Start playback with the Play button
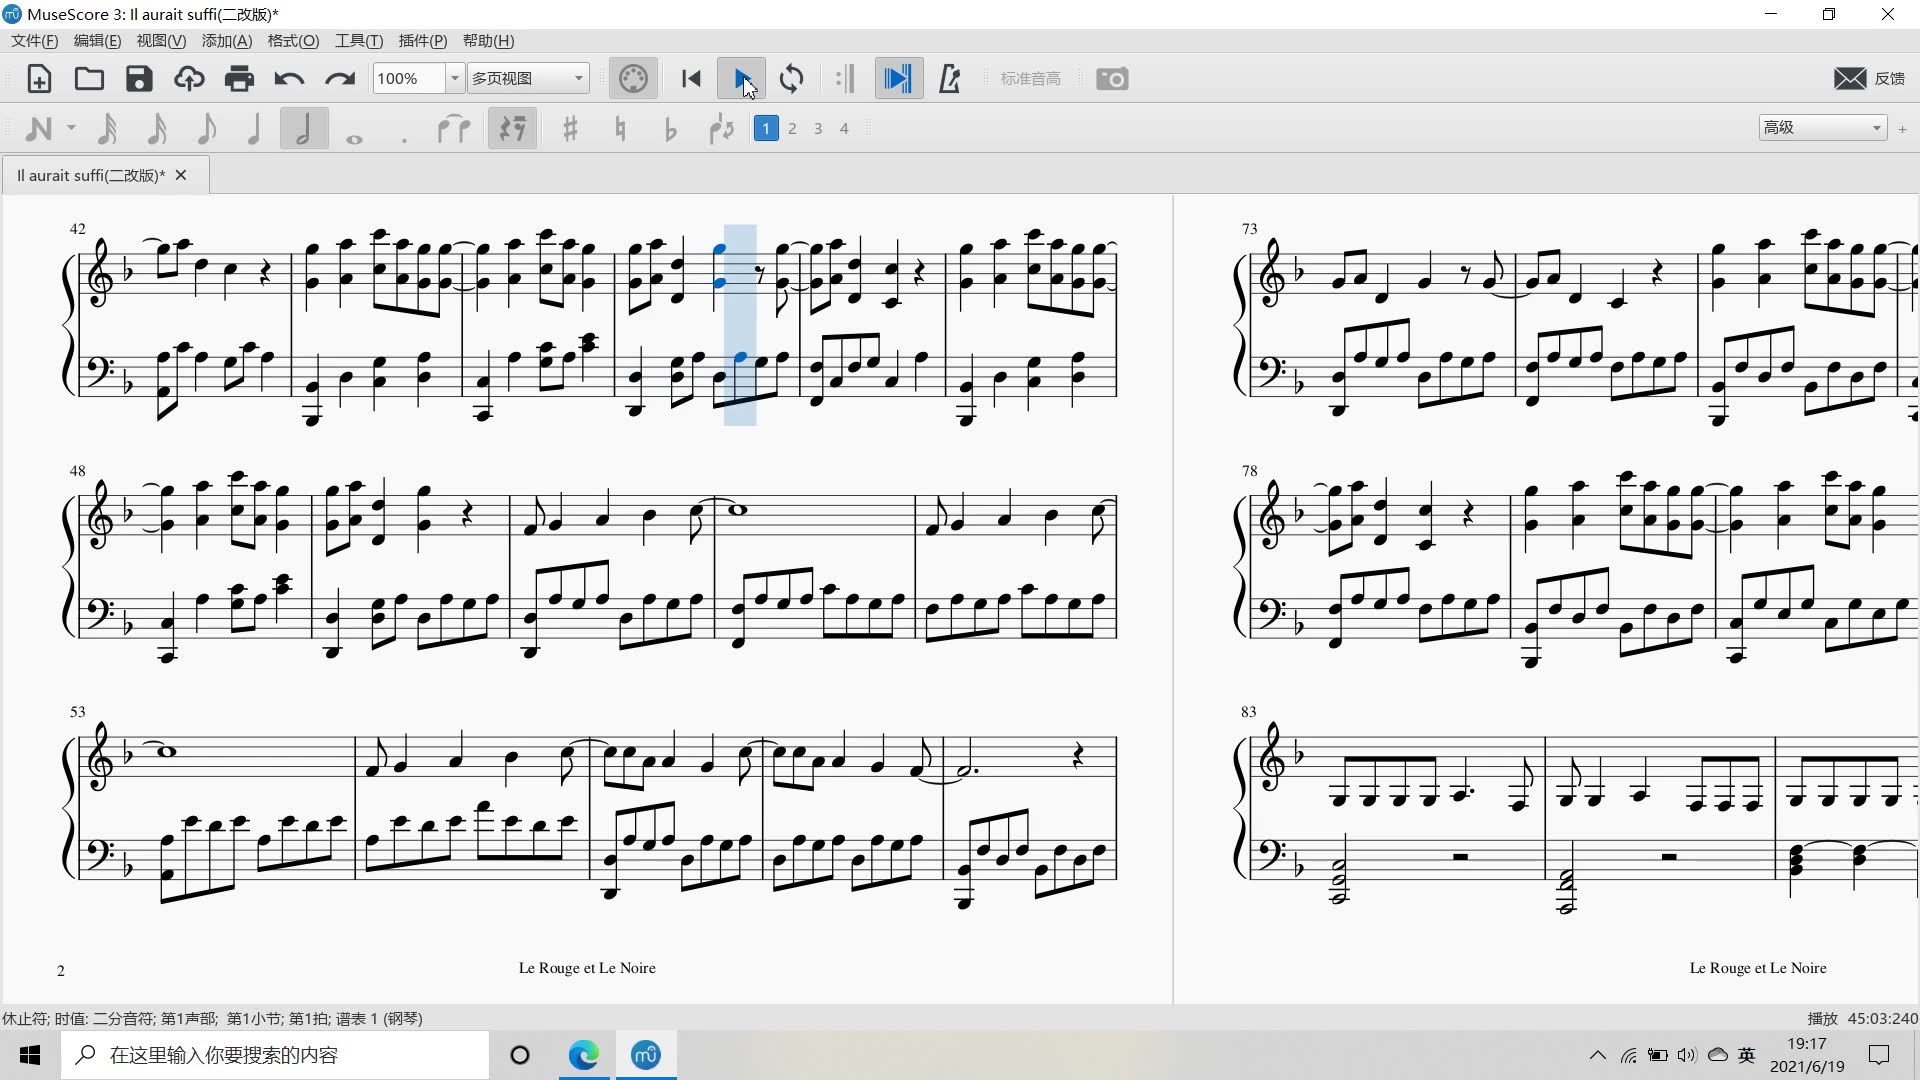Viewport: 1920px width, 1080px height. tap(742, 79)
